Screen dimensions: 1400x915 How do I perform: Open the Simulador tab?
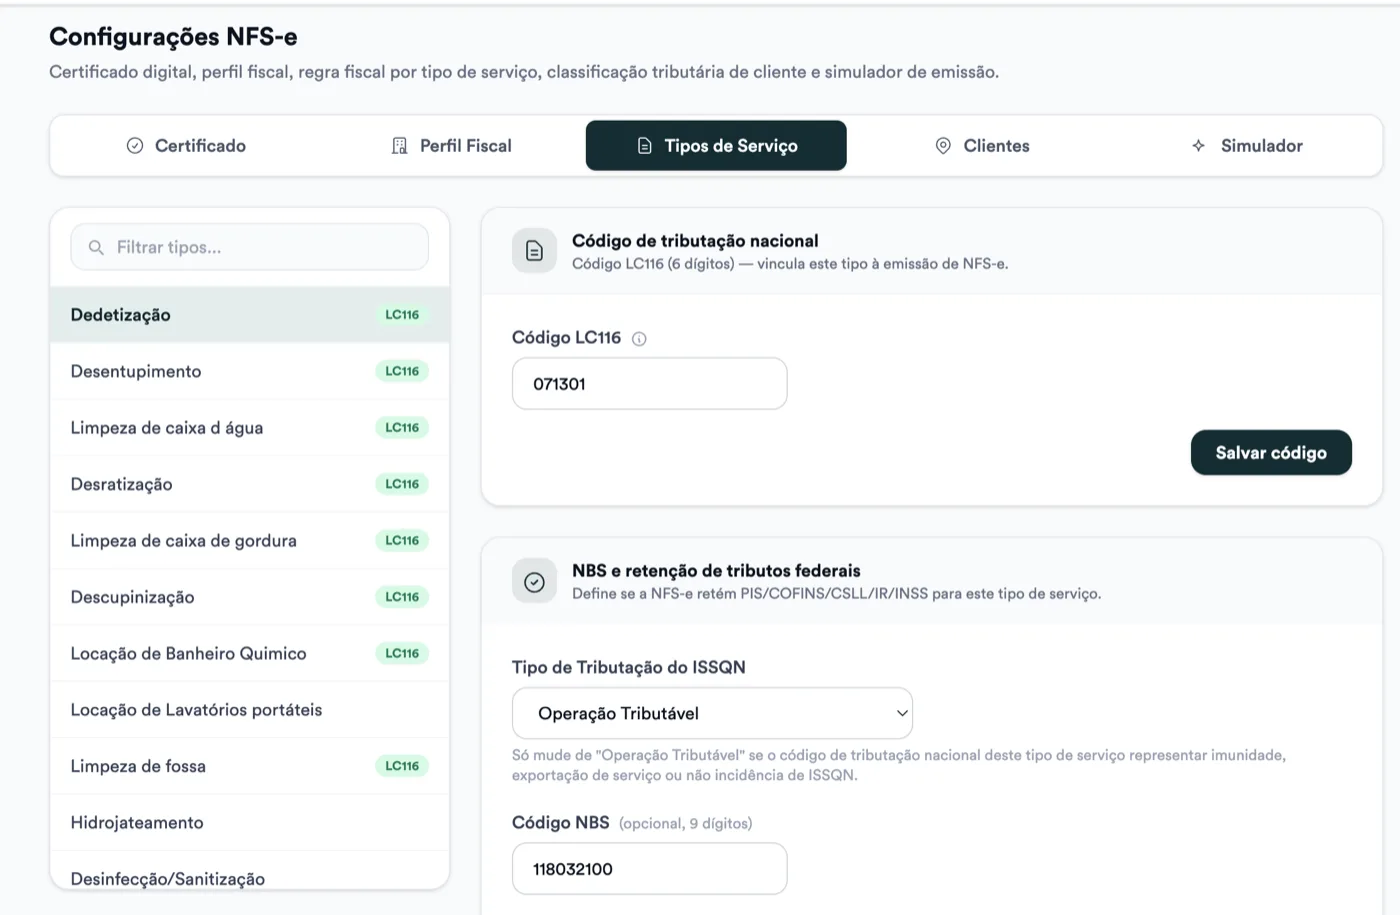1247,146
